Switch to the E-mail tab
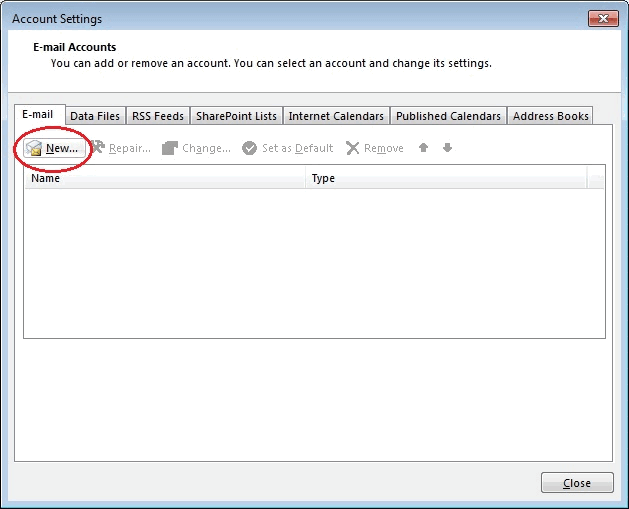 [40, 115]
